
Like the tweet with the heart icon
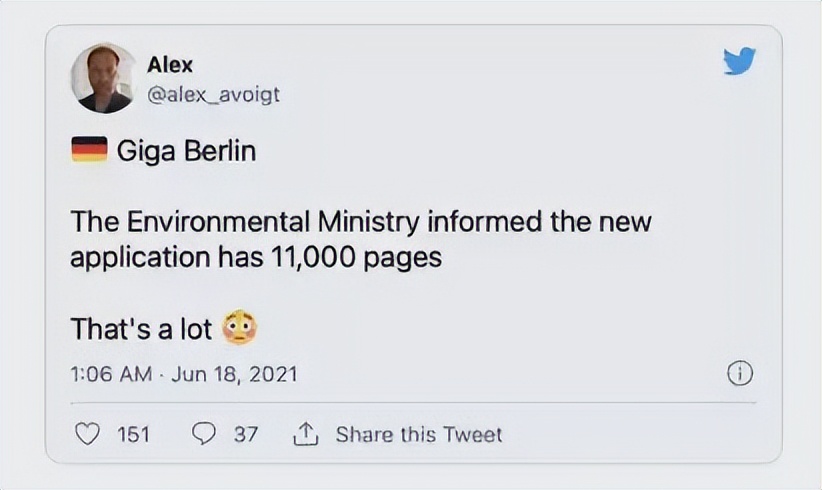pyautogui.click(x=90, y=434)
